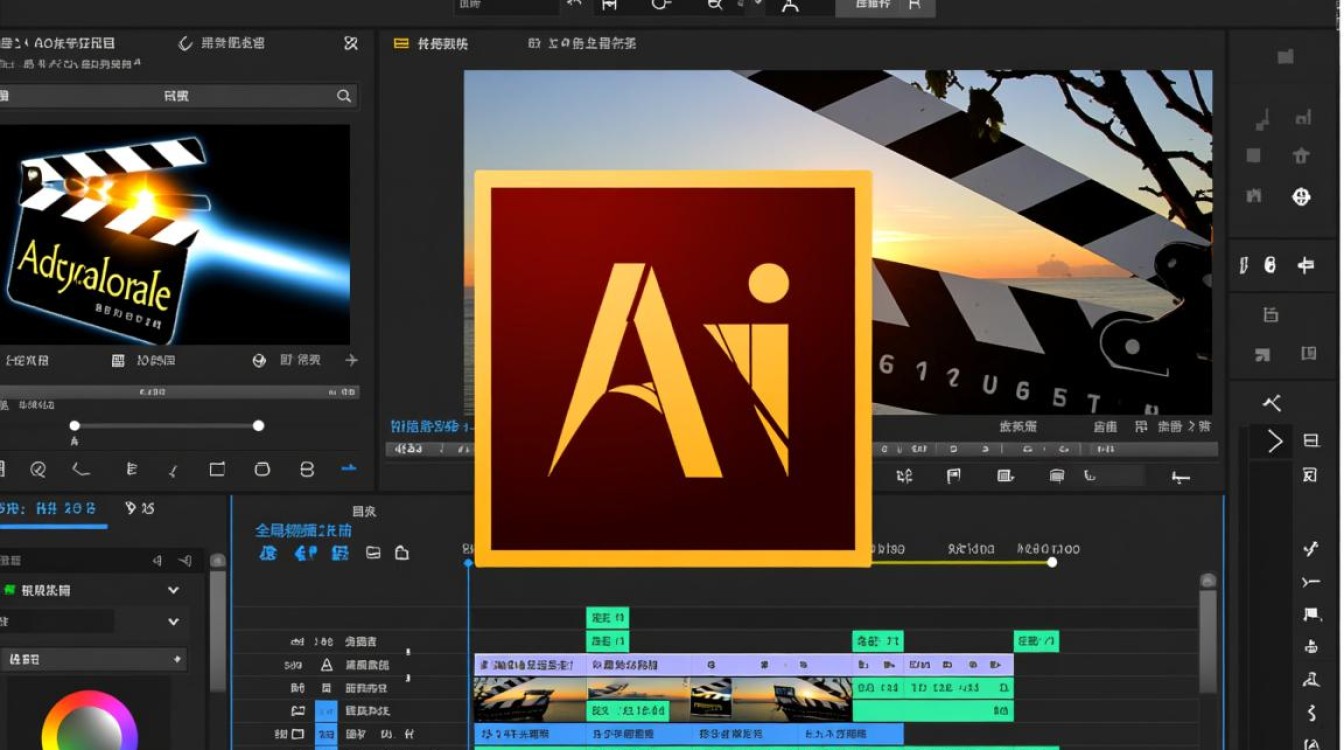
Task: Mute using the right speaker icon in effects panel
Action: (185, 561)
